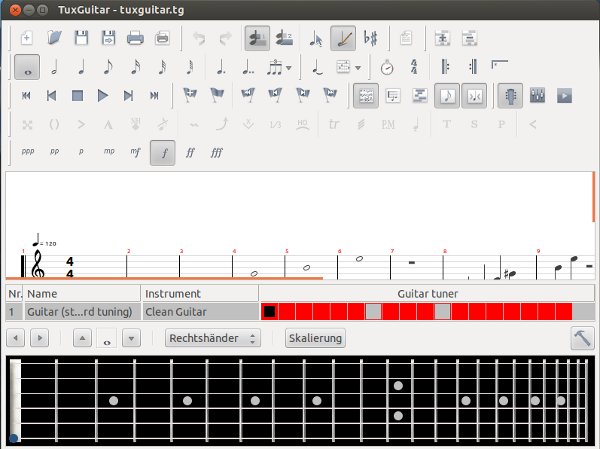Jump to last measure

154,96
